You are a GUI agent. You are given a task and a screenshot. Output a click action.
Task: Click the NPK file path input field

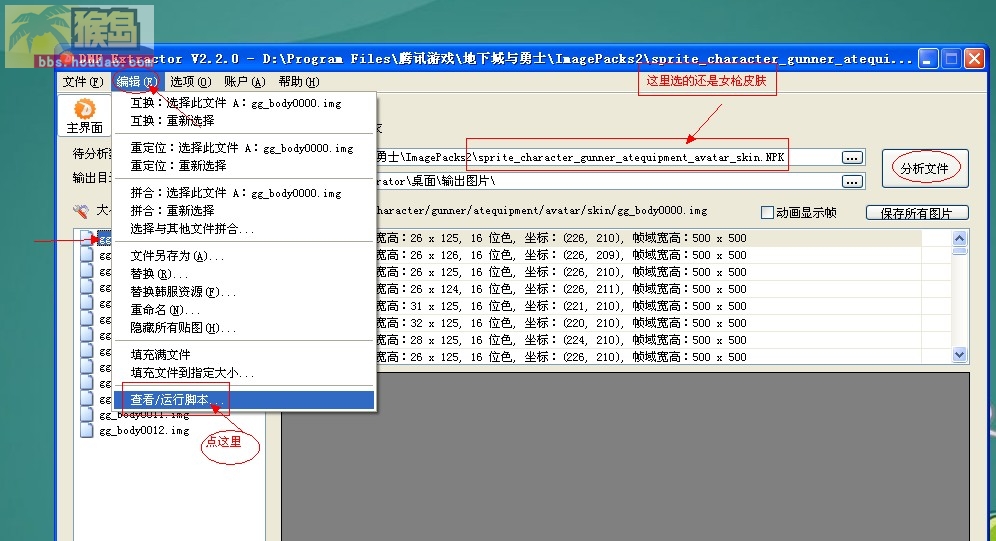point(607,157)
